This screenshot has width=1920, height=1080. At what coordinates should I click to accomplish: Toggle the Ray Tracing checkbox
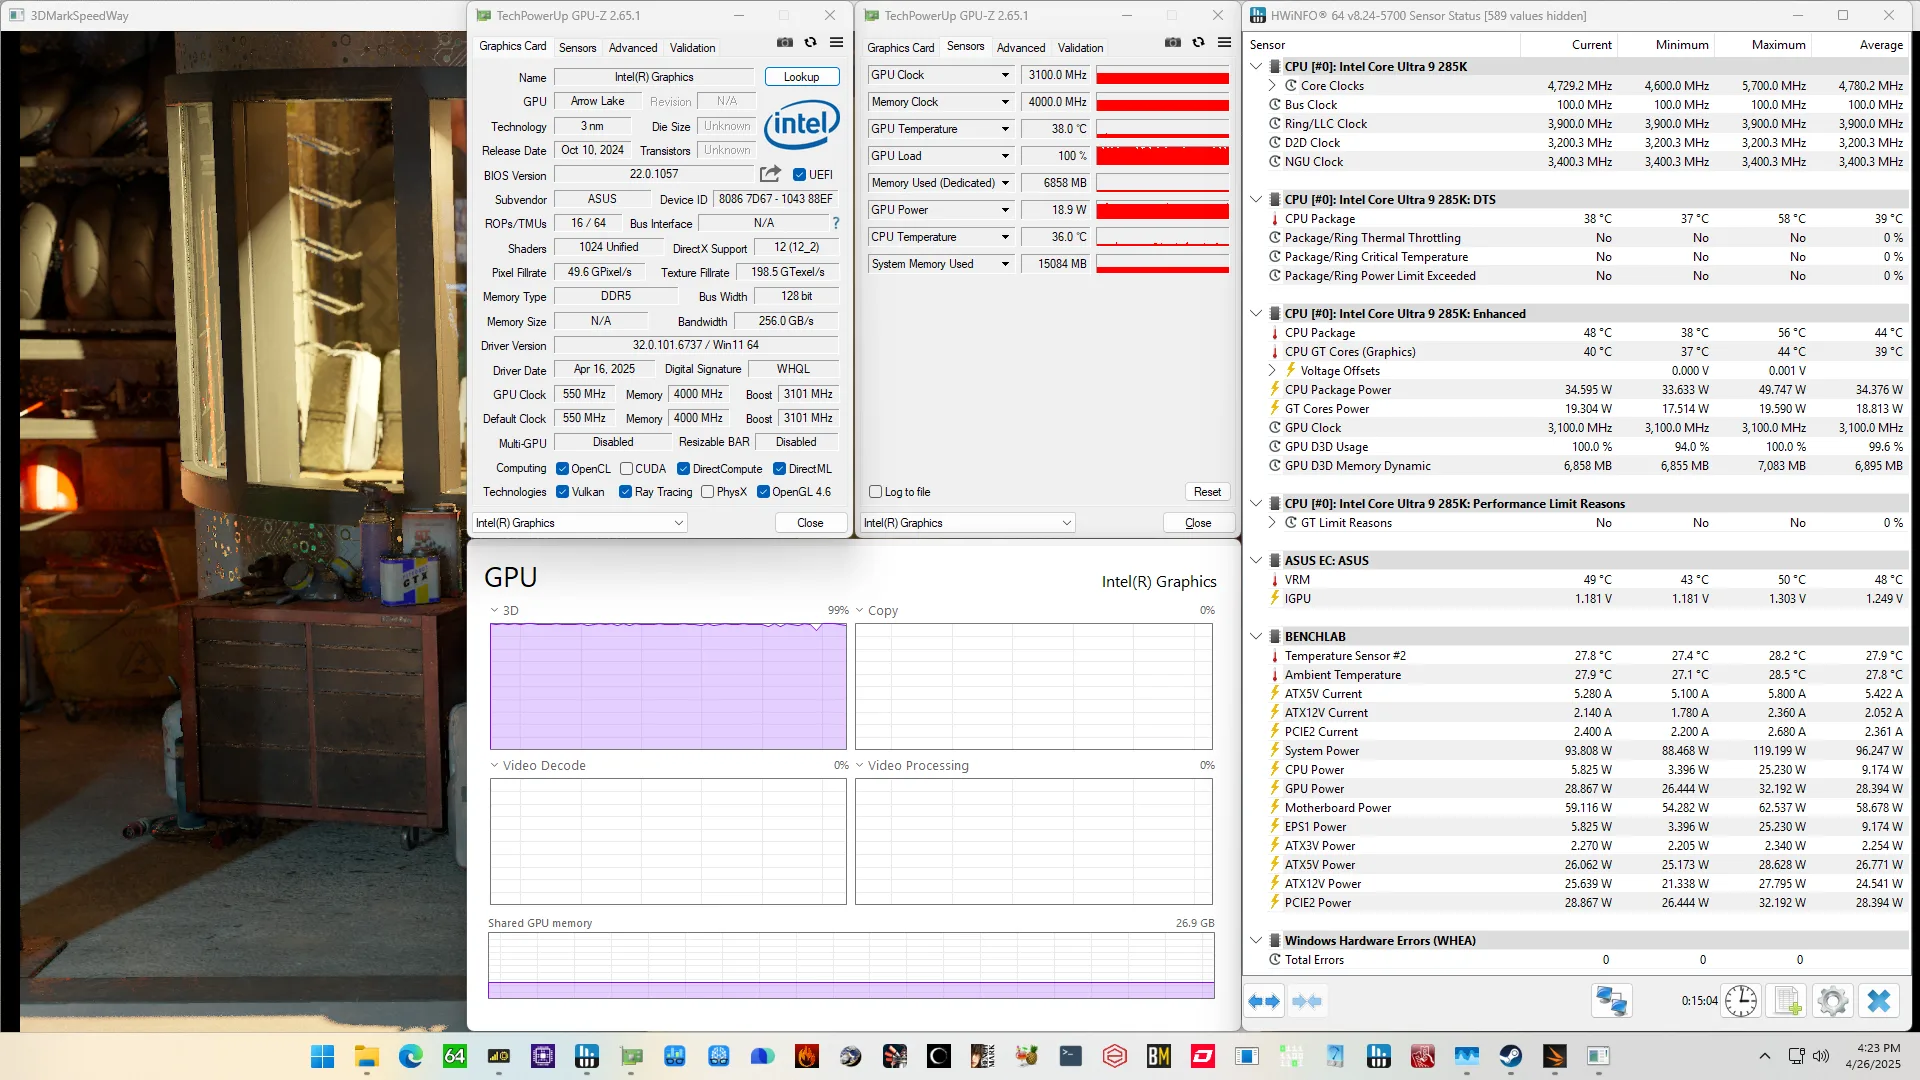(625, 492)
